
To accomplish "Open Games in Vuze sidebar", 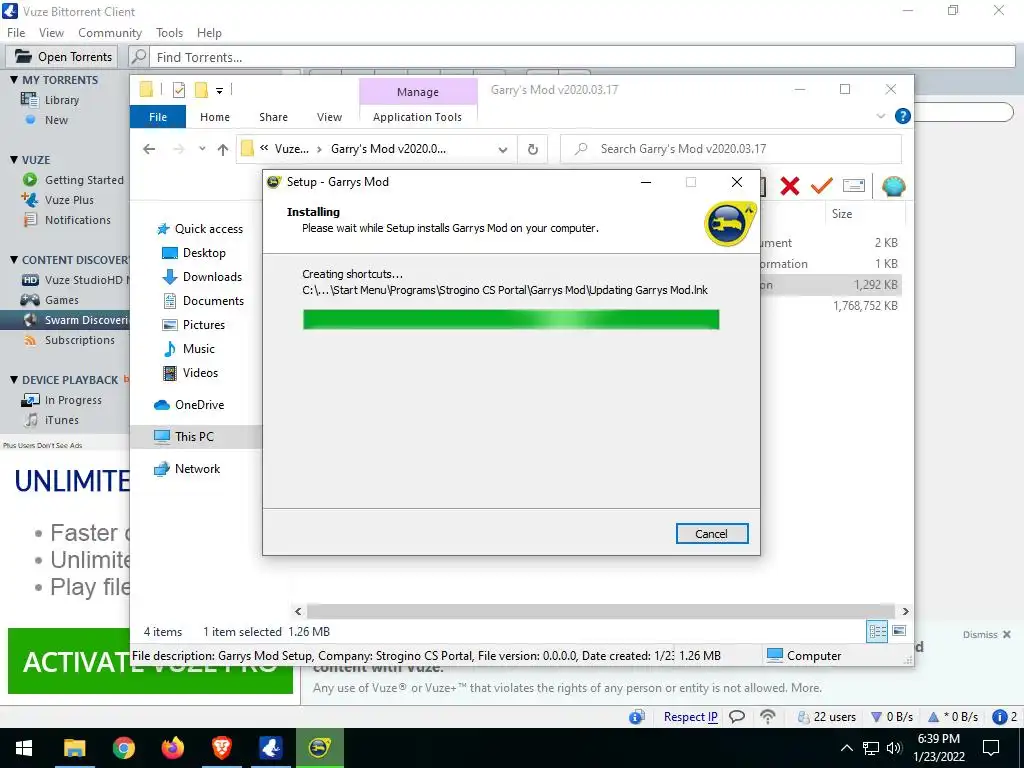I will coord(61,300).
